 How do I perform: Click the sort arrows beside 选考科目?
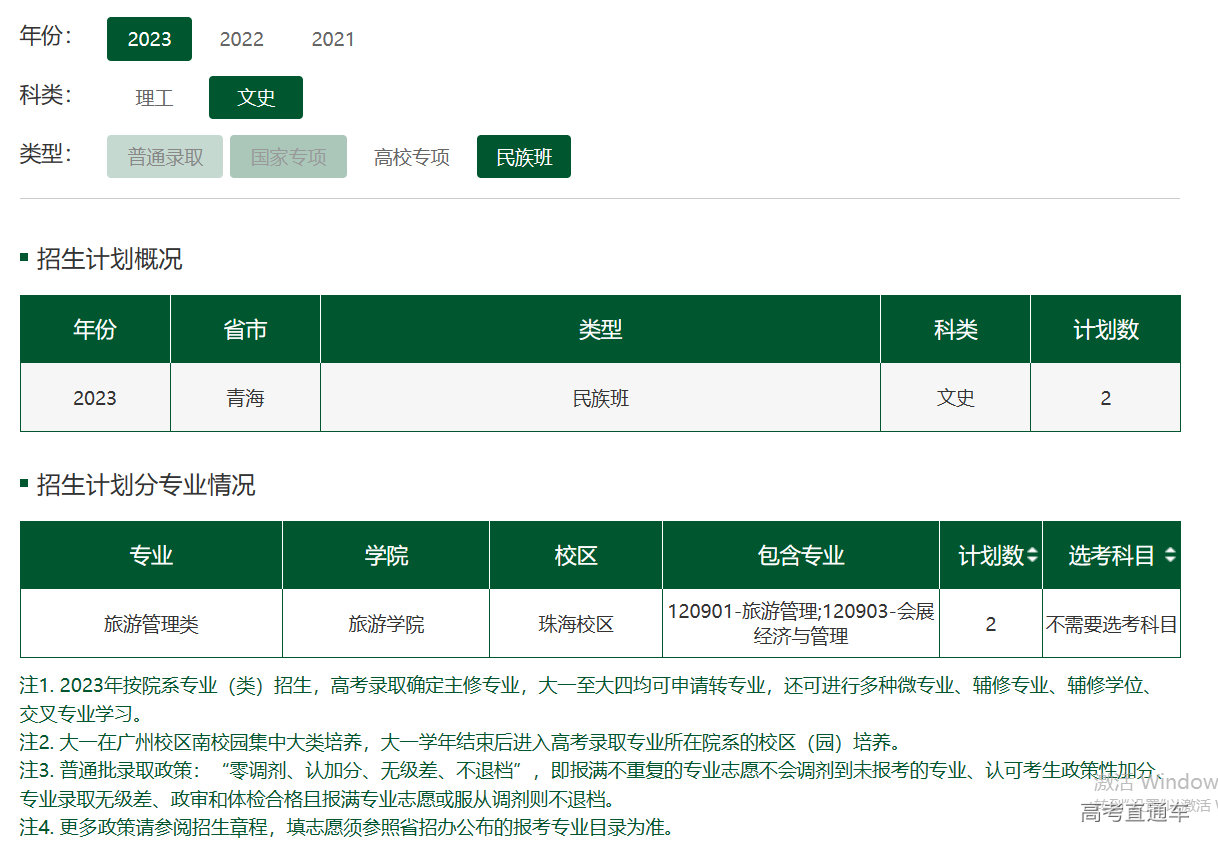[x=1169, y=555]
